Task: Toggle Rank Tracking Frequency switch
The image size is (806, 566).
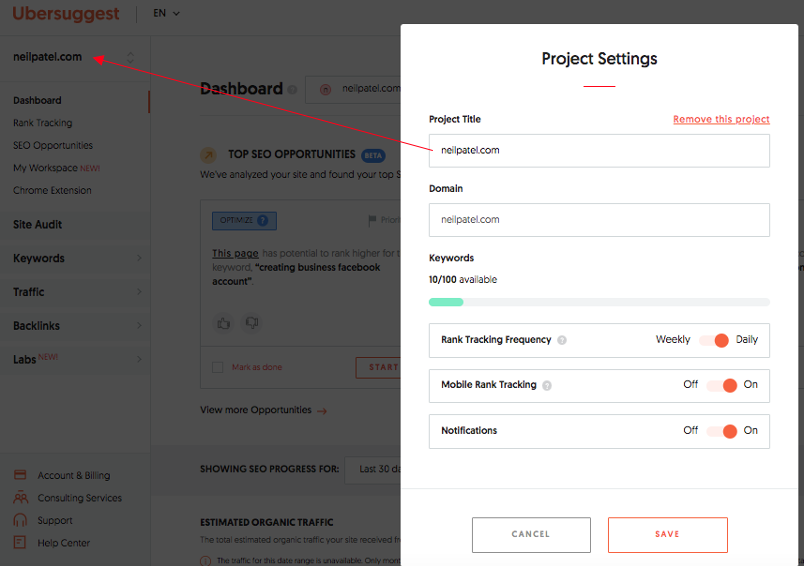Action: click(x=714, y=340)
